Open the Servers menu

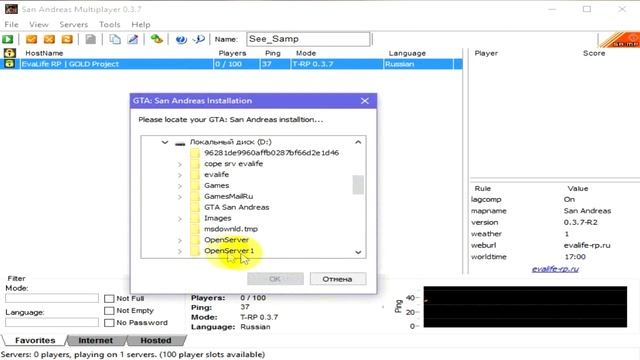click(x=73, y=24)
